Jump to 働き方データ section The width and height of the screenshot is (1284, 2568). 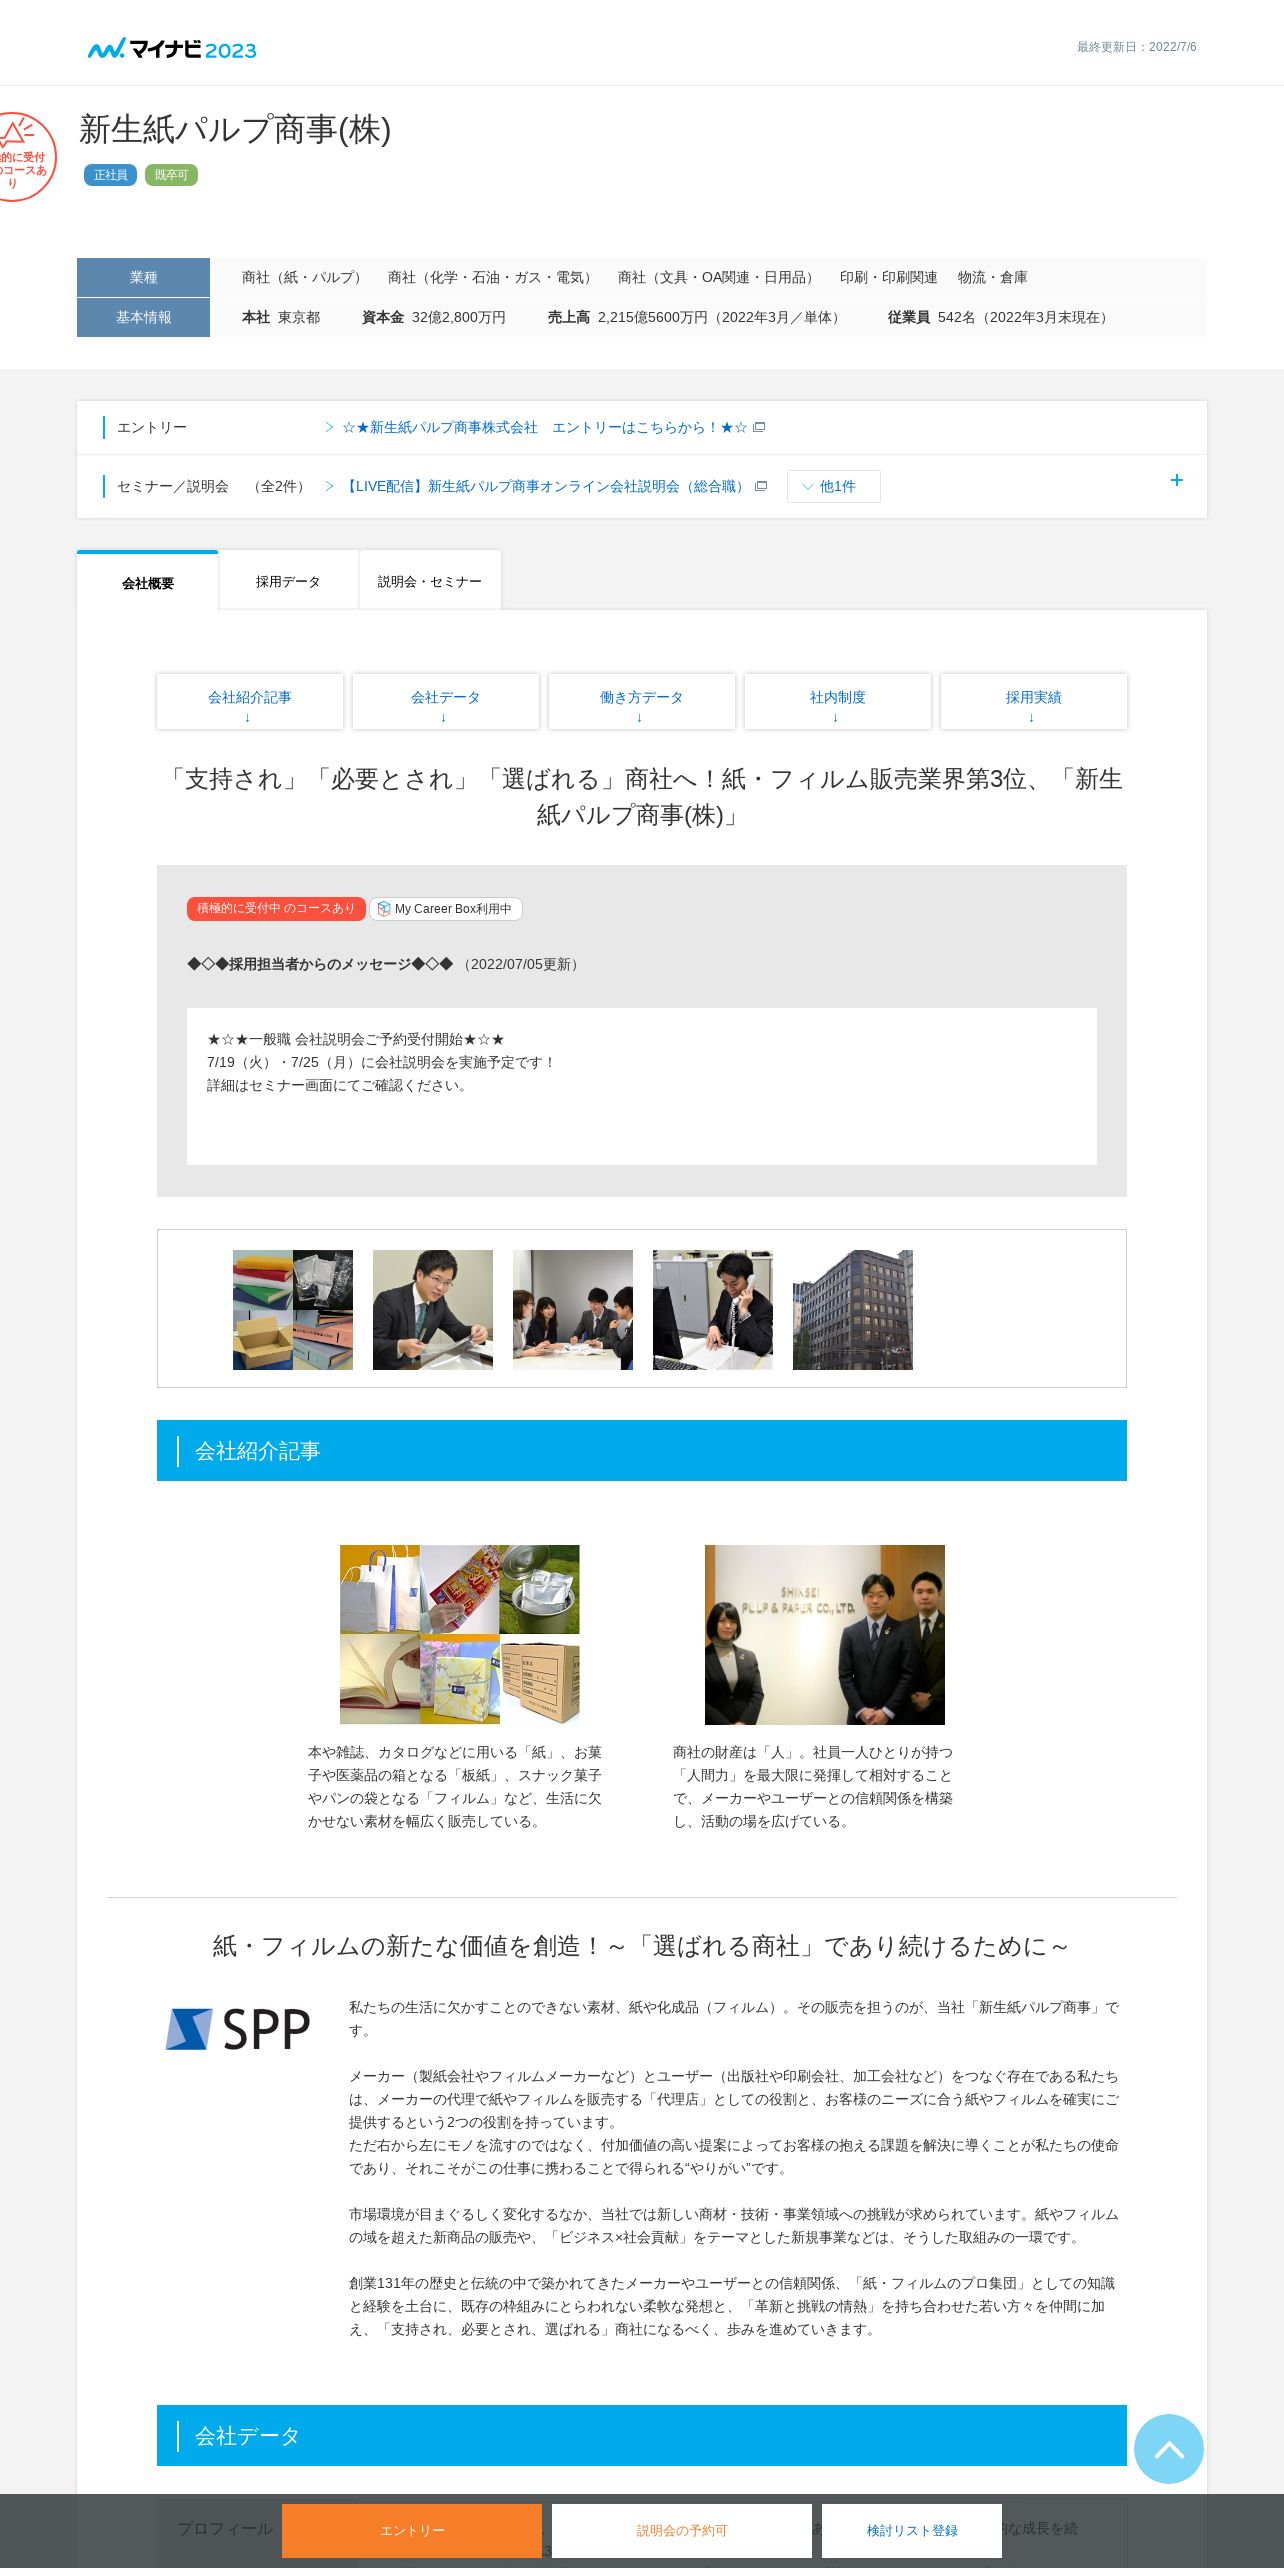click(642, 701)
